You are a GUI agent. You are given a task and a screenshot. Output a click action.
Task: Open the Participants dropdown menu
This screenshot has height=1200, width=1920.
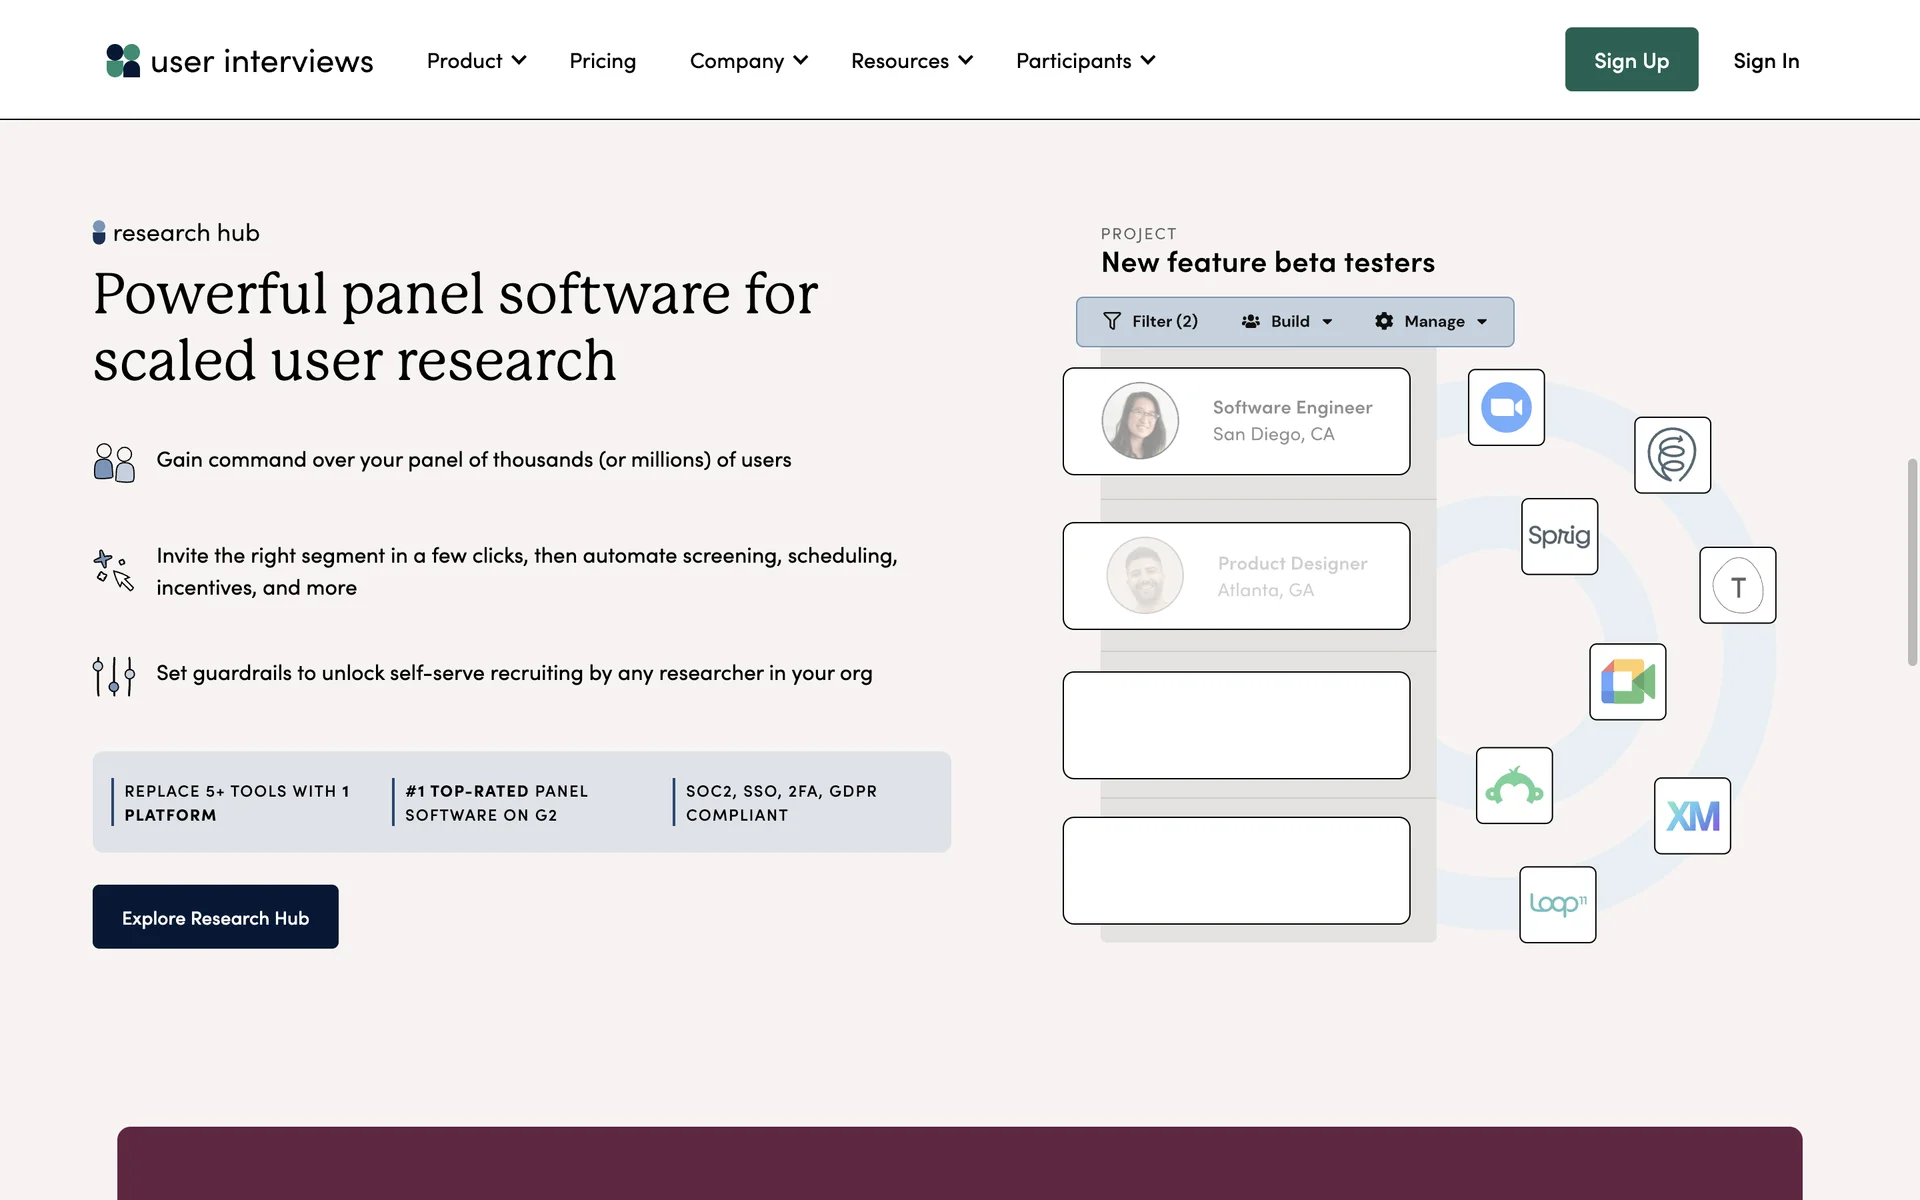tap(1085, 61)
